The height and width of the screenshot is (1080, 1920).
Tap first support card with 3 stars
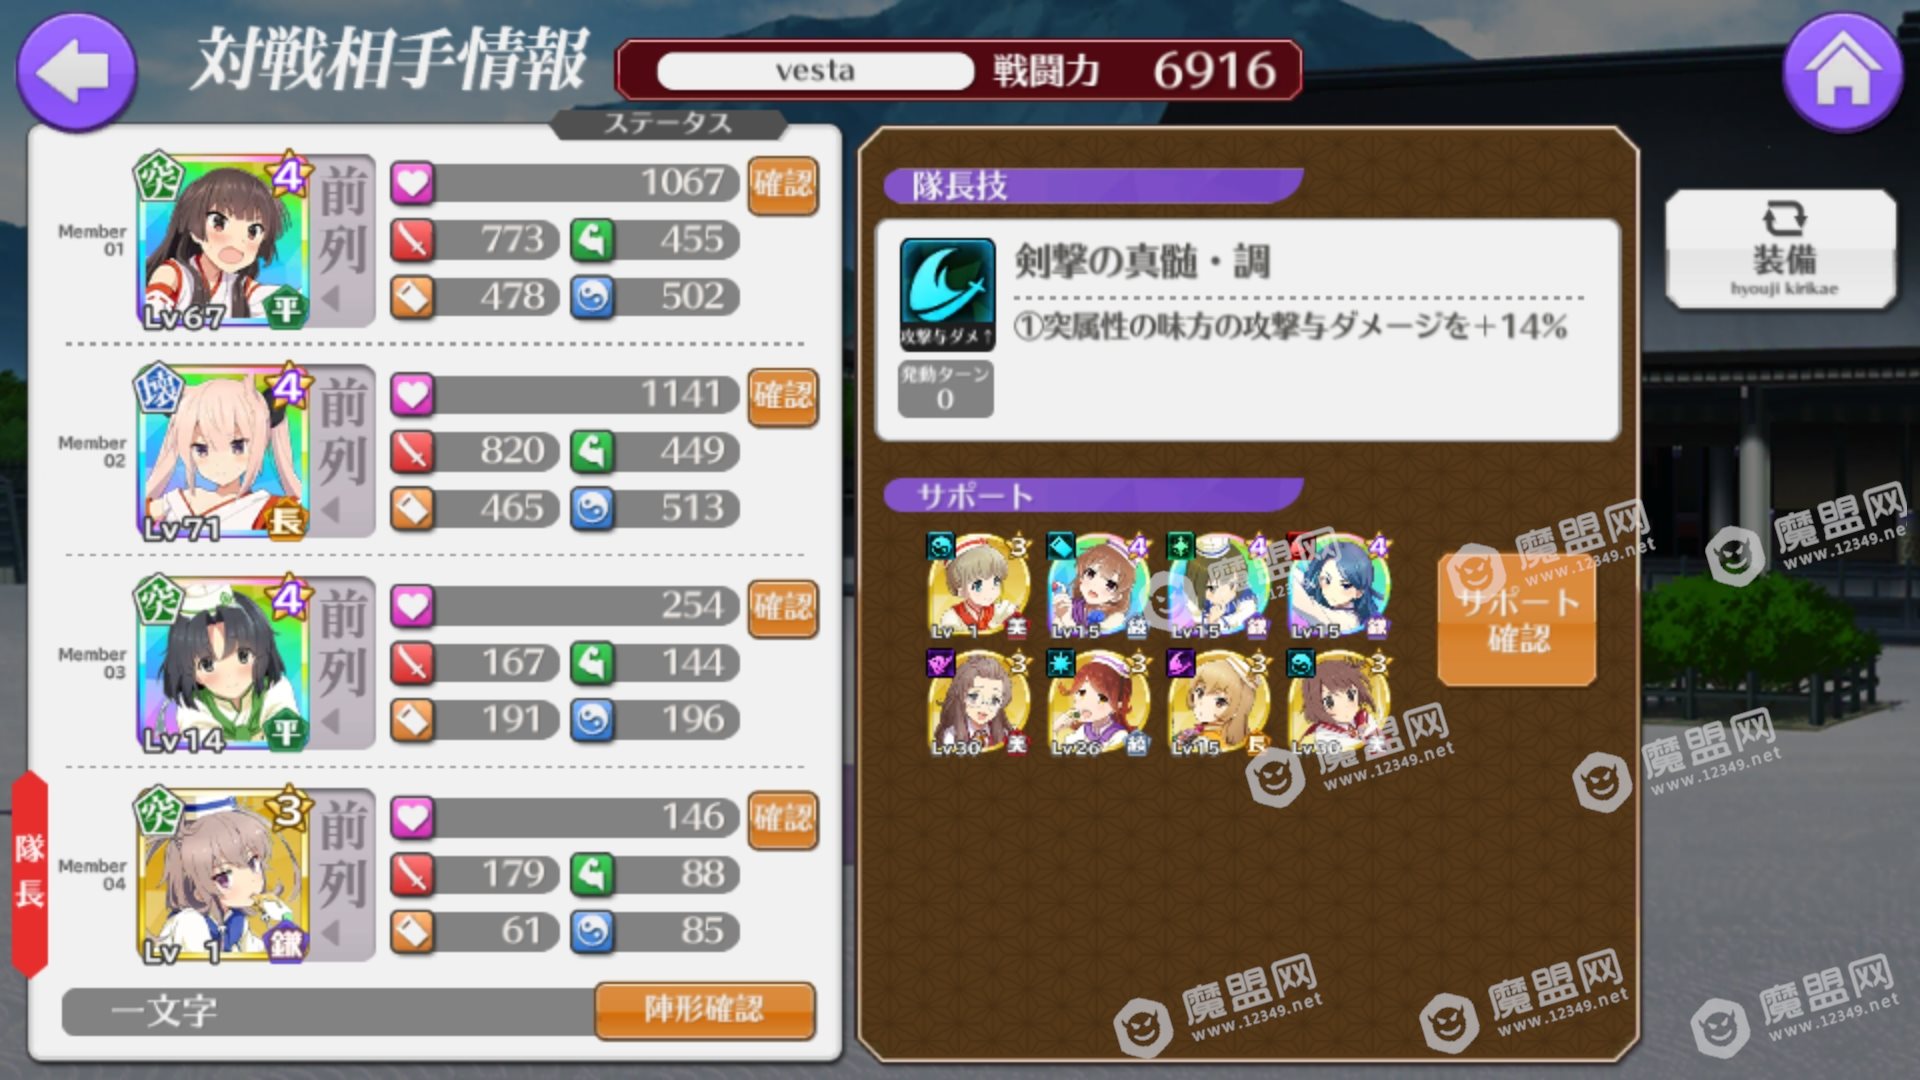point(979,586)
